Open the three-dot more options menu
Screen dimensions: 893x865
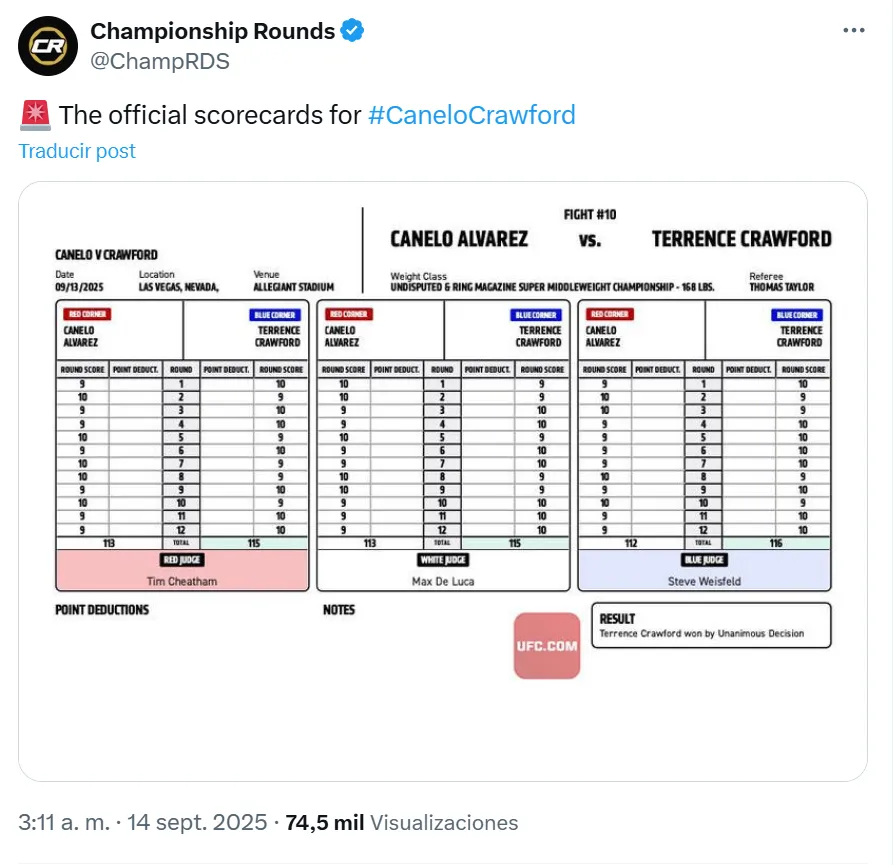pyautogui.click(x=853, y=31)
